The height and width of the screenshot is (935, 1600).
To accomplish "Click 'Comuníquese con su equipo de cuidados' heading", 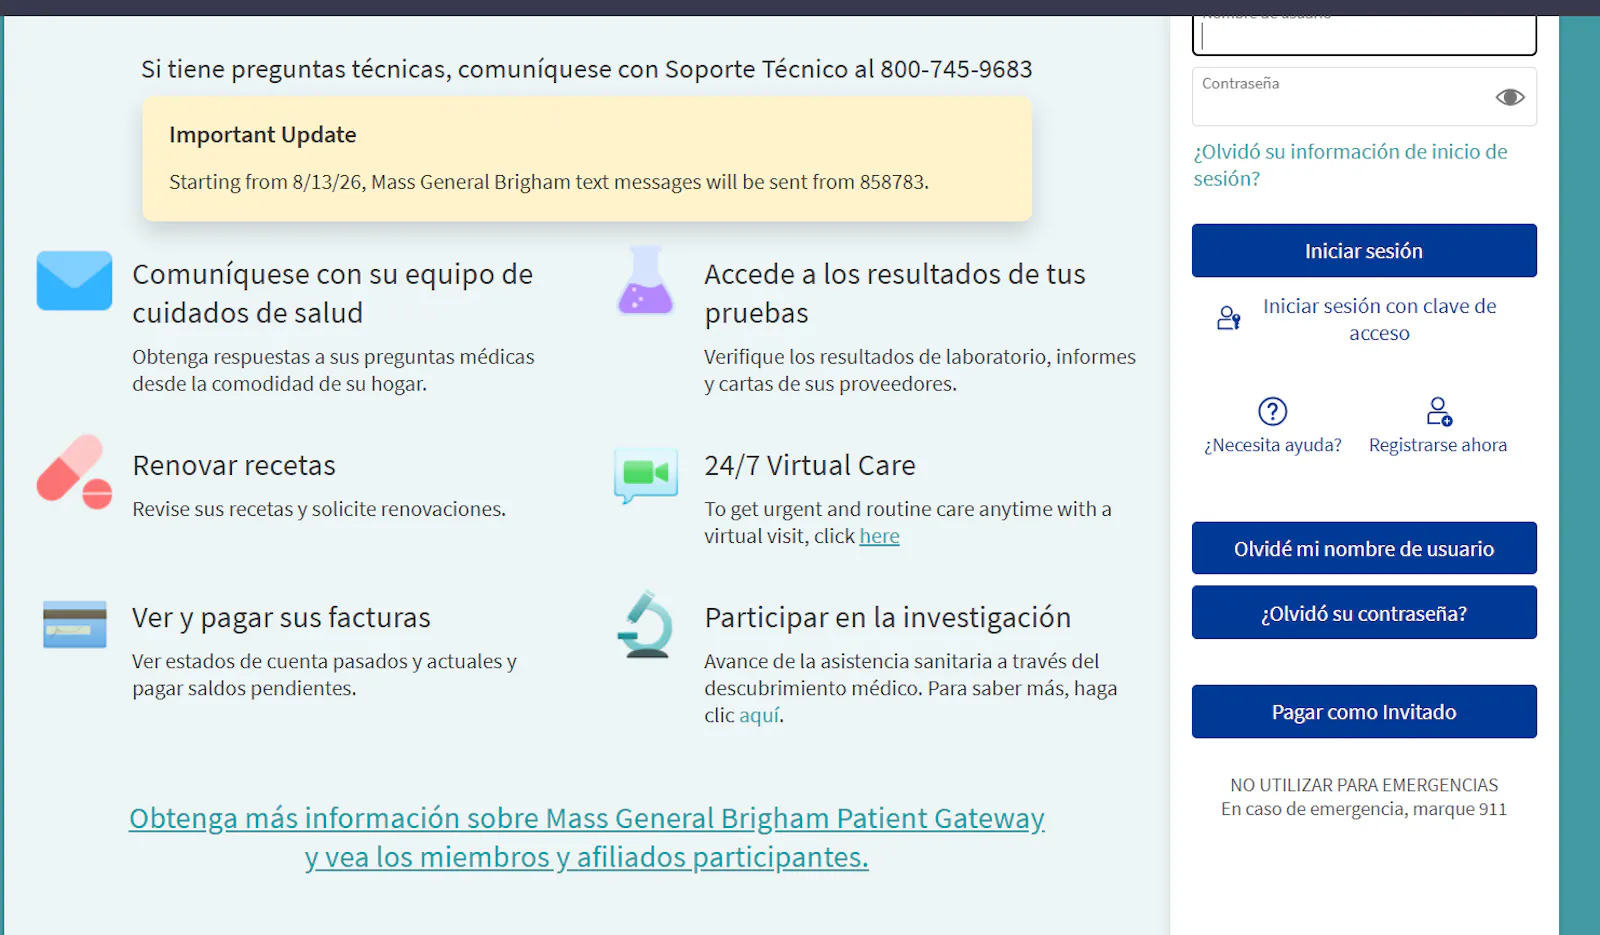I will pyautogui.click(x=332, y=293).
